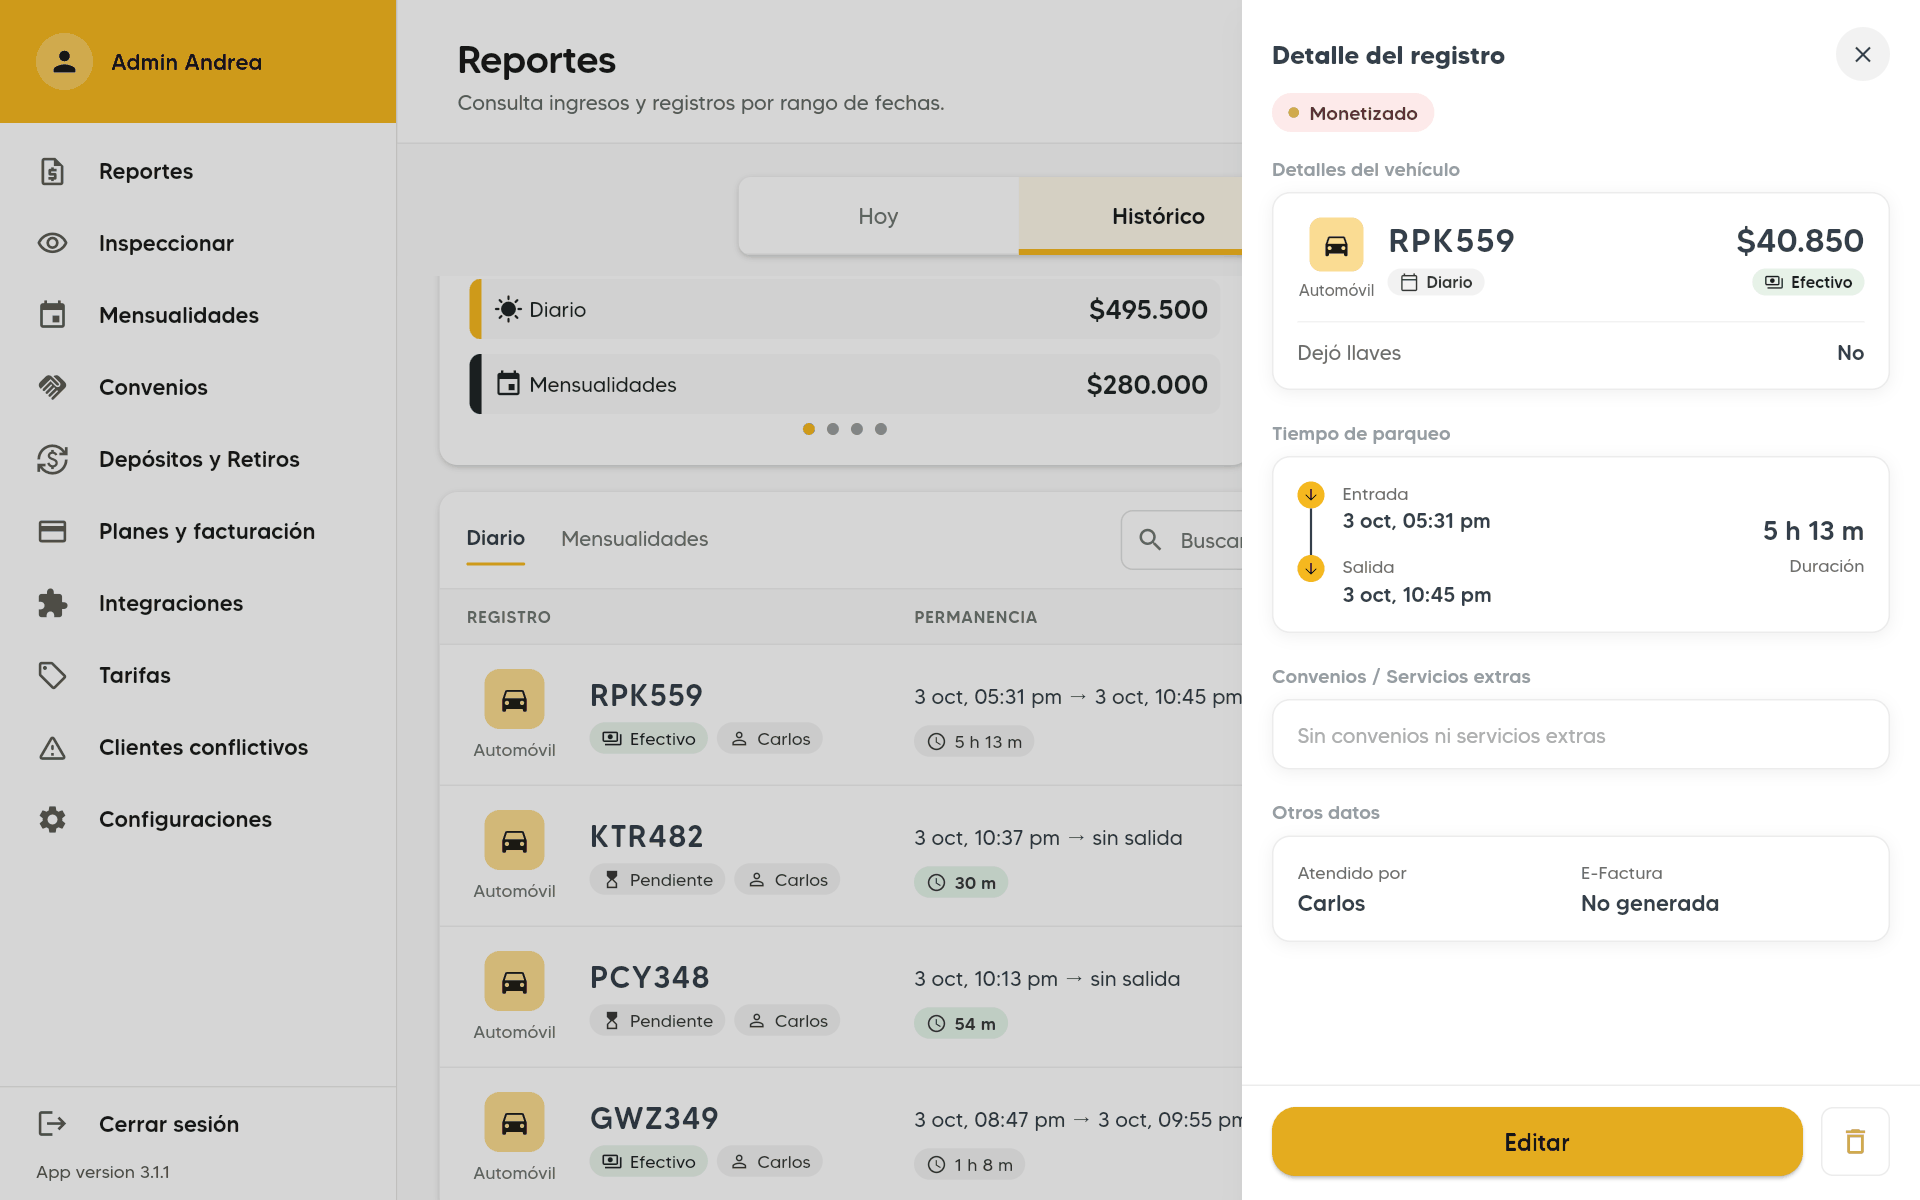
Task: Open Tarifas tag icon
Action: coord(52,675)
